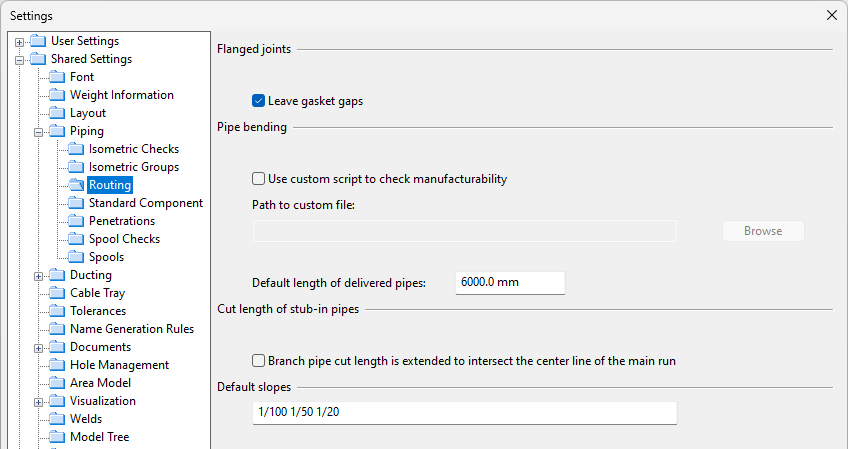Click the Penetrations folder icon

coord(76,221)
